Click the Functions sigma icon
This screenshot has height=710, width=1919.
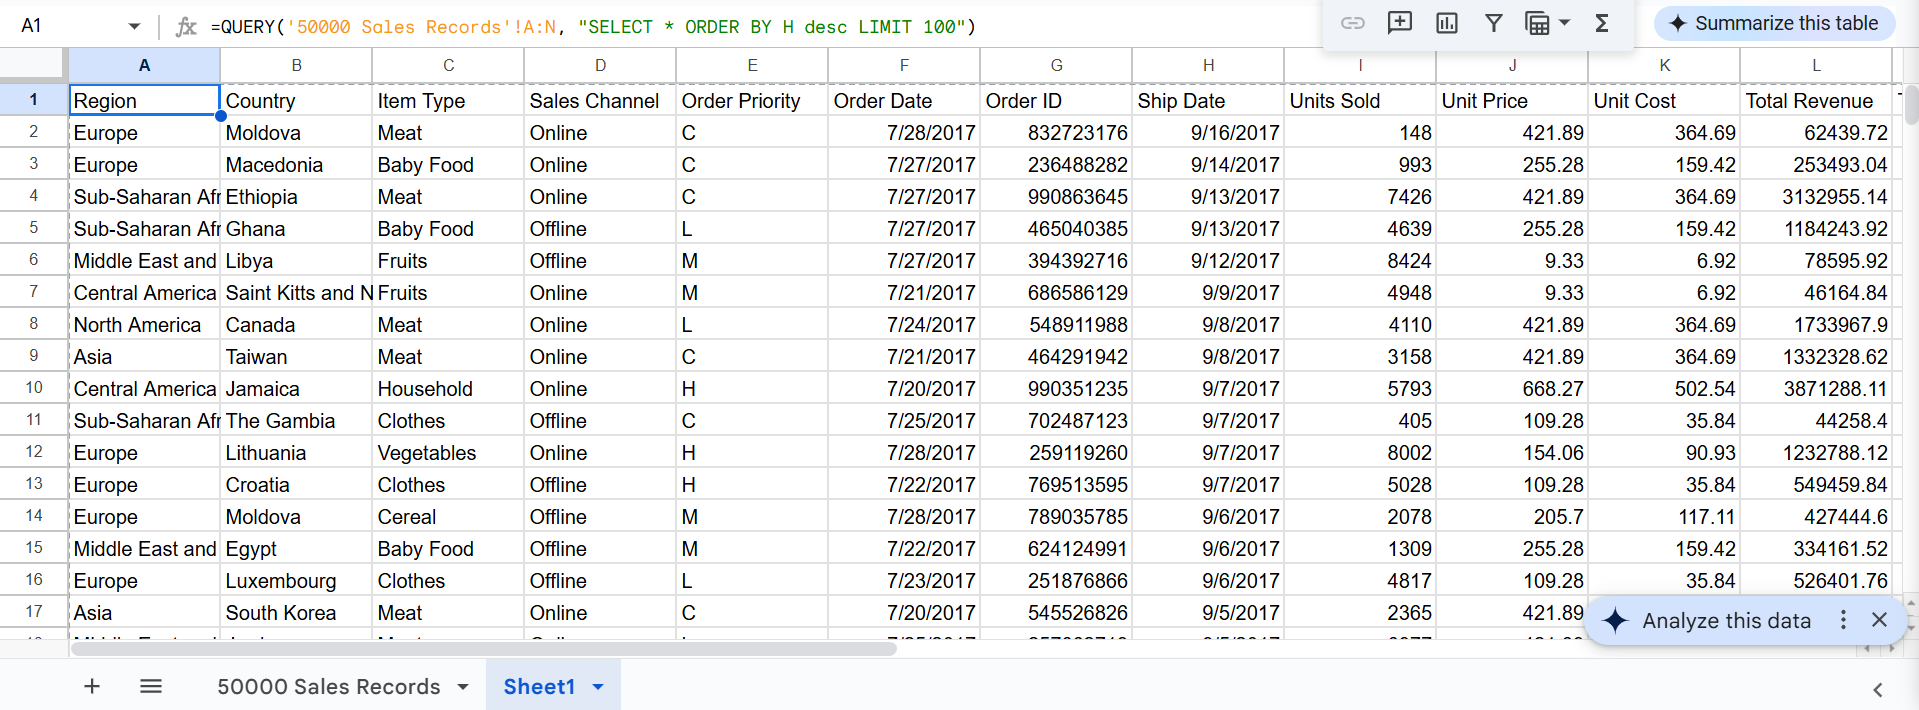click(1602, 23)
